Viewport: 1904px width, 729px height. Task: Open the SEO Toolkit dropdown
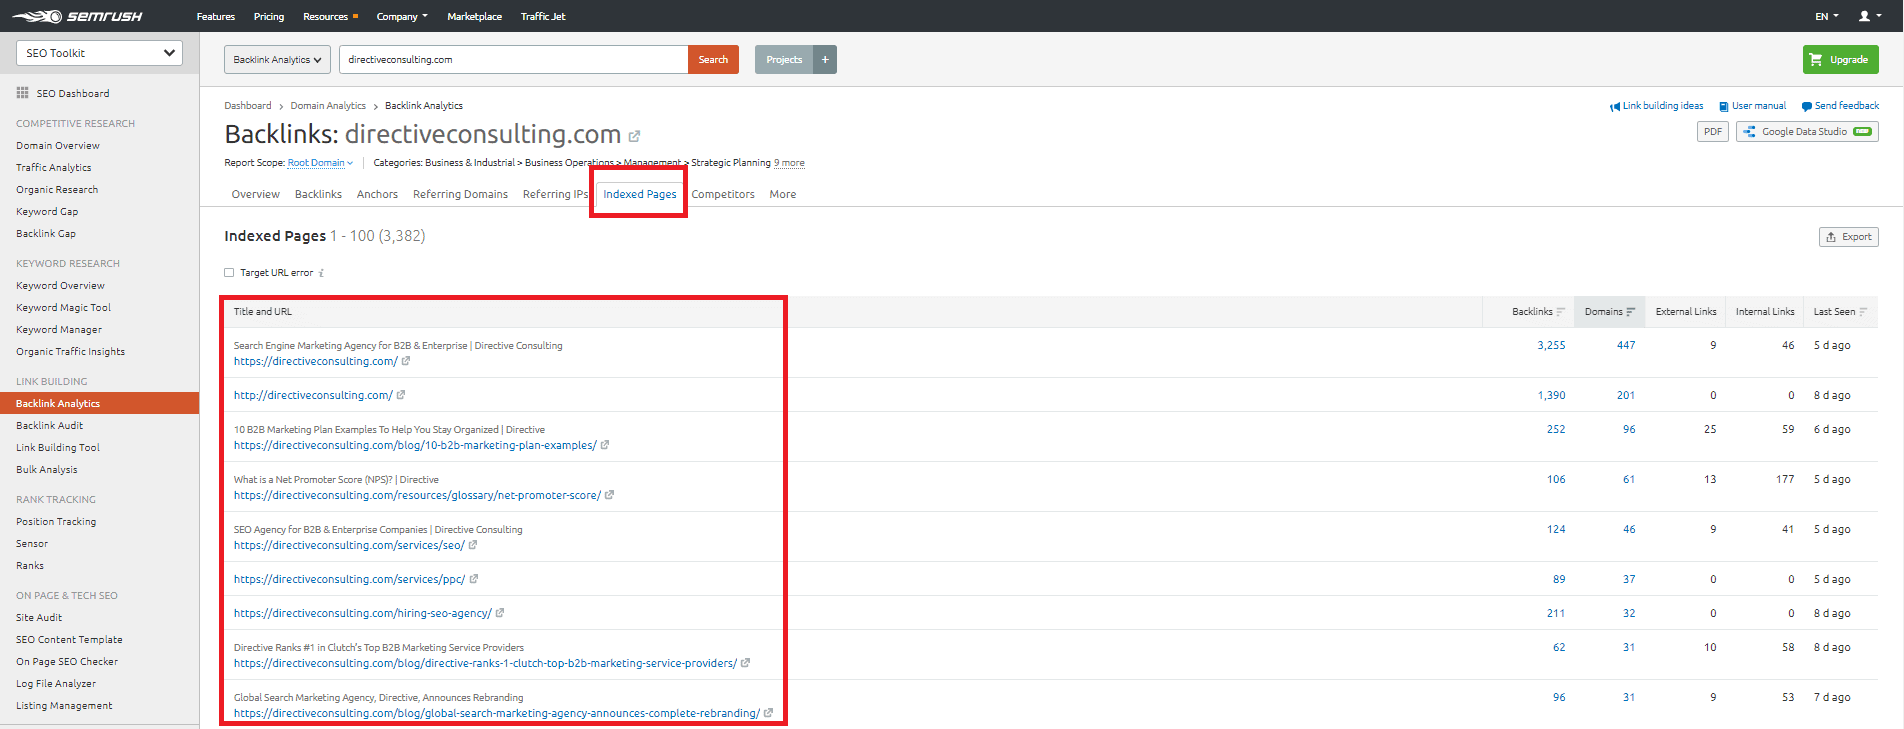click(x=99, y=53)
